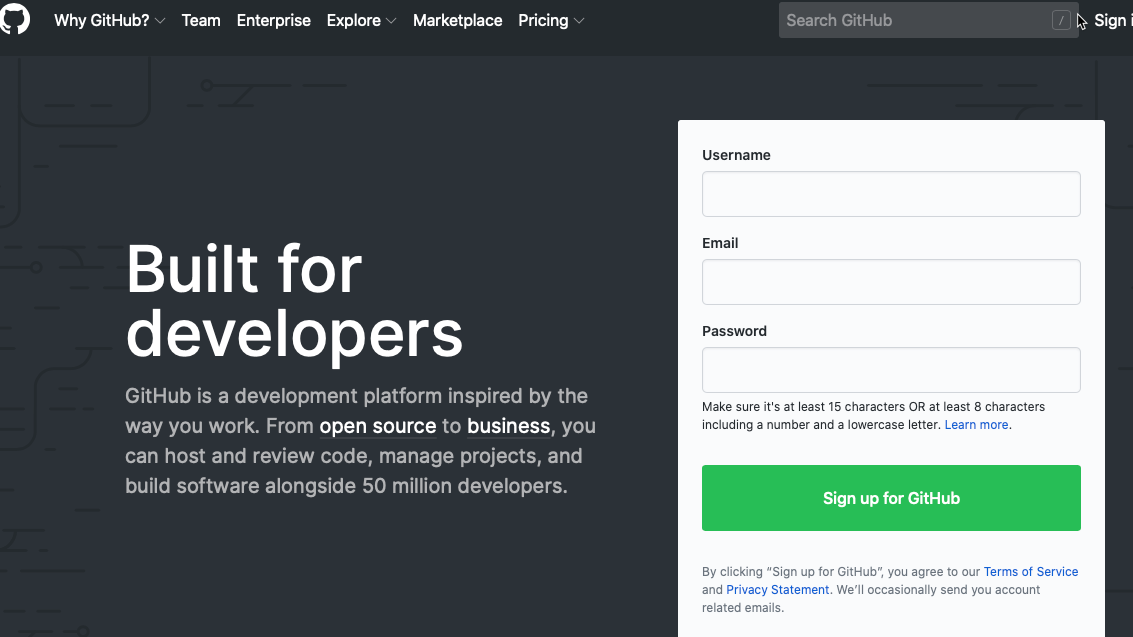Open the Terms of Service link
Viewport: 1133px width, 637px height.
point(1030,571)
